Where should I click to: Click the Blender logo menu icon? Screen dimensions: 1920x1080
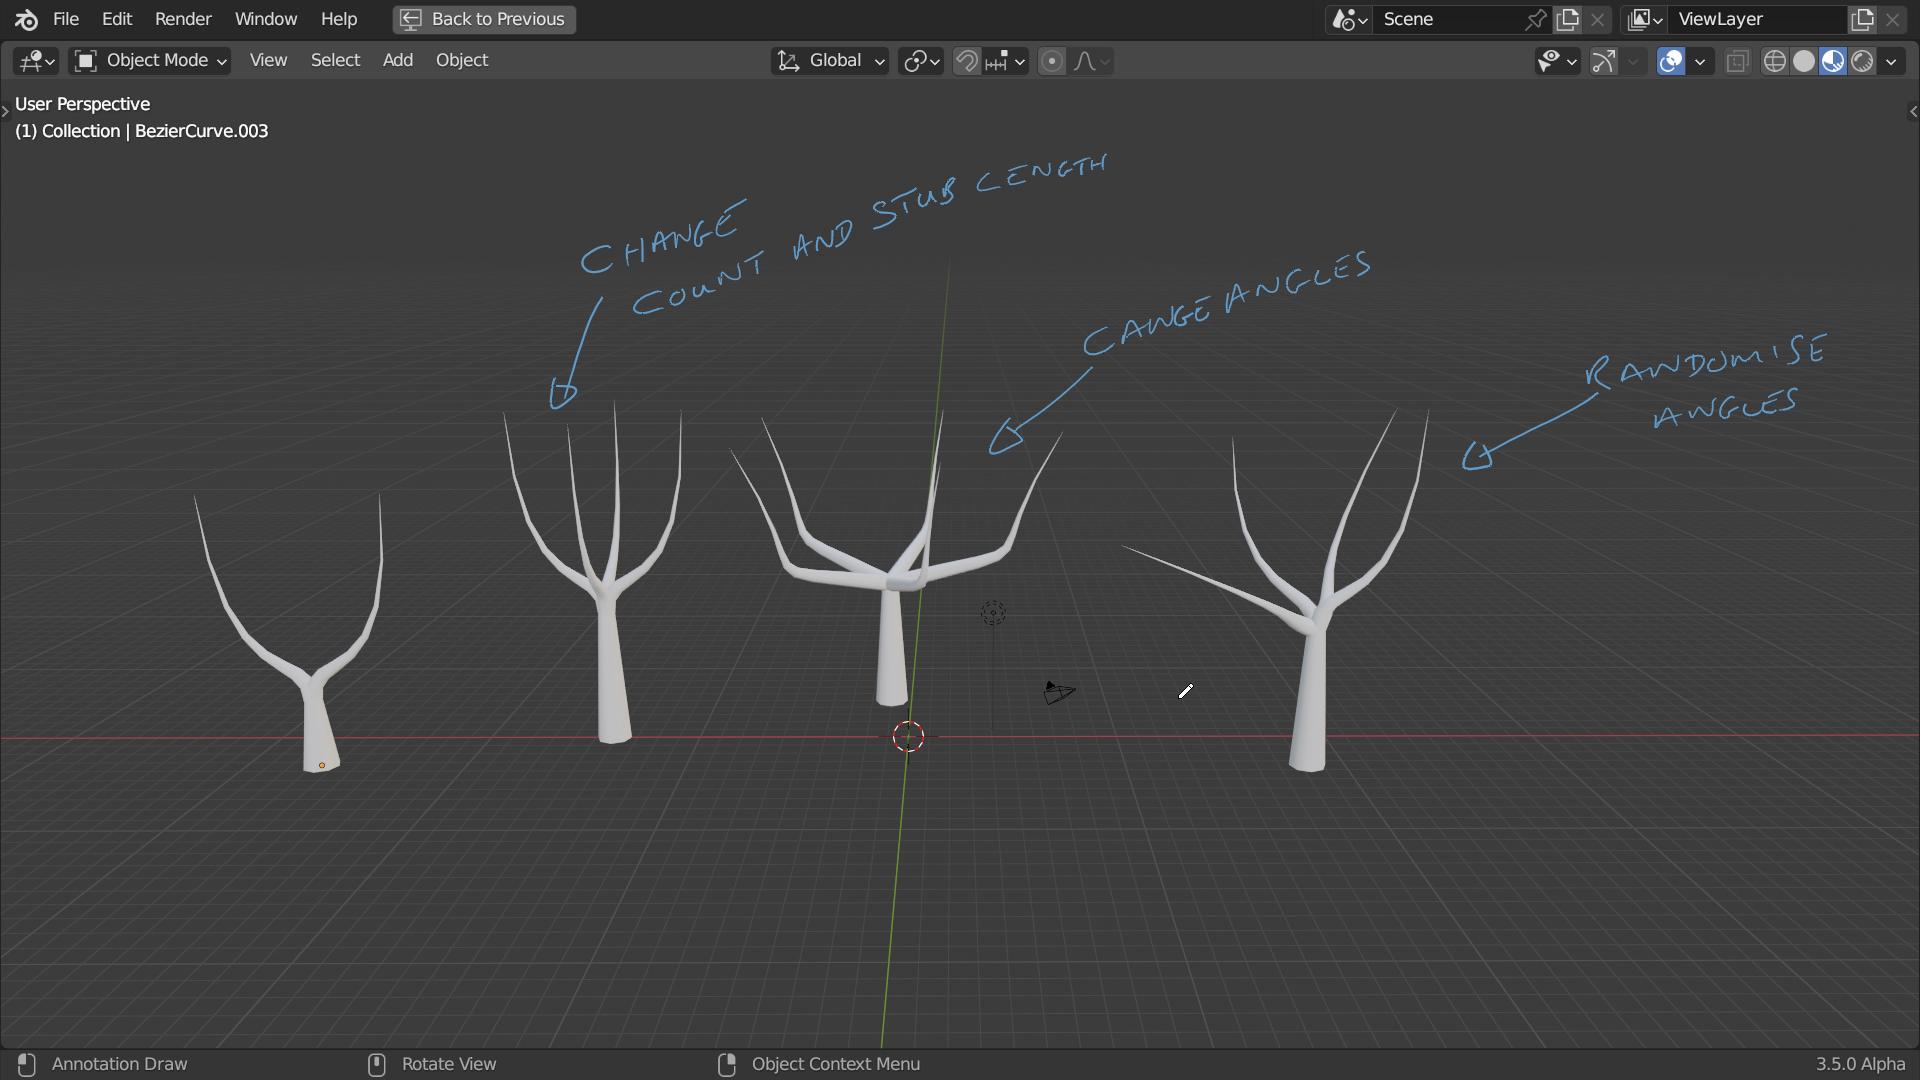click(x=26, y=19)
